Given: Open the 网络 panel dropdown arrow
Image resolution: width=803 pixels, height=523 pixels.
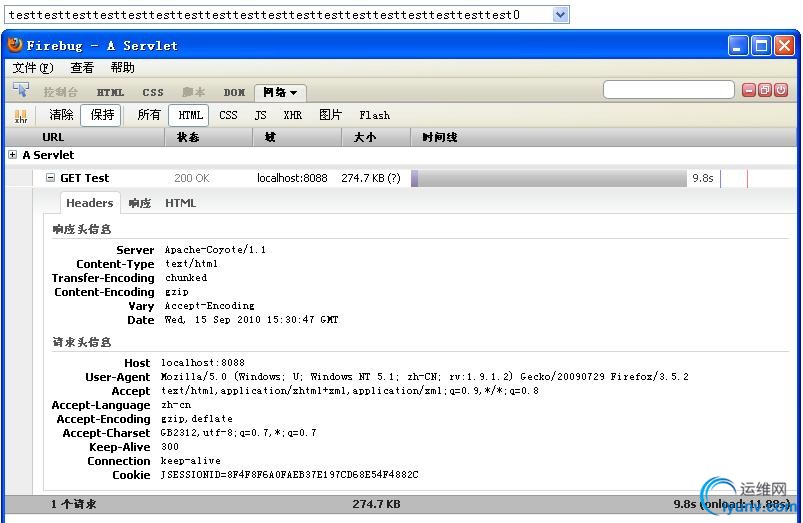Looking at the screenshot, I should click(x=293, y=93).
